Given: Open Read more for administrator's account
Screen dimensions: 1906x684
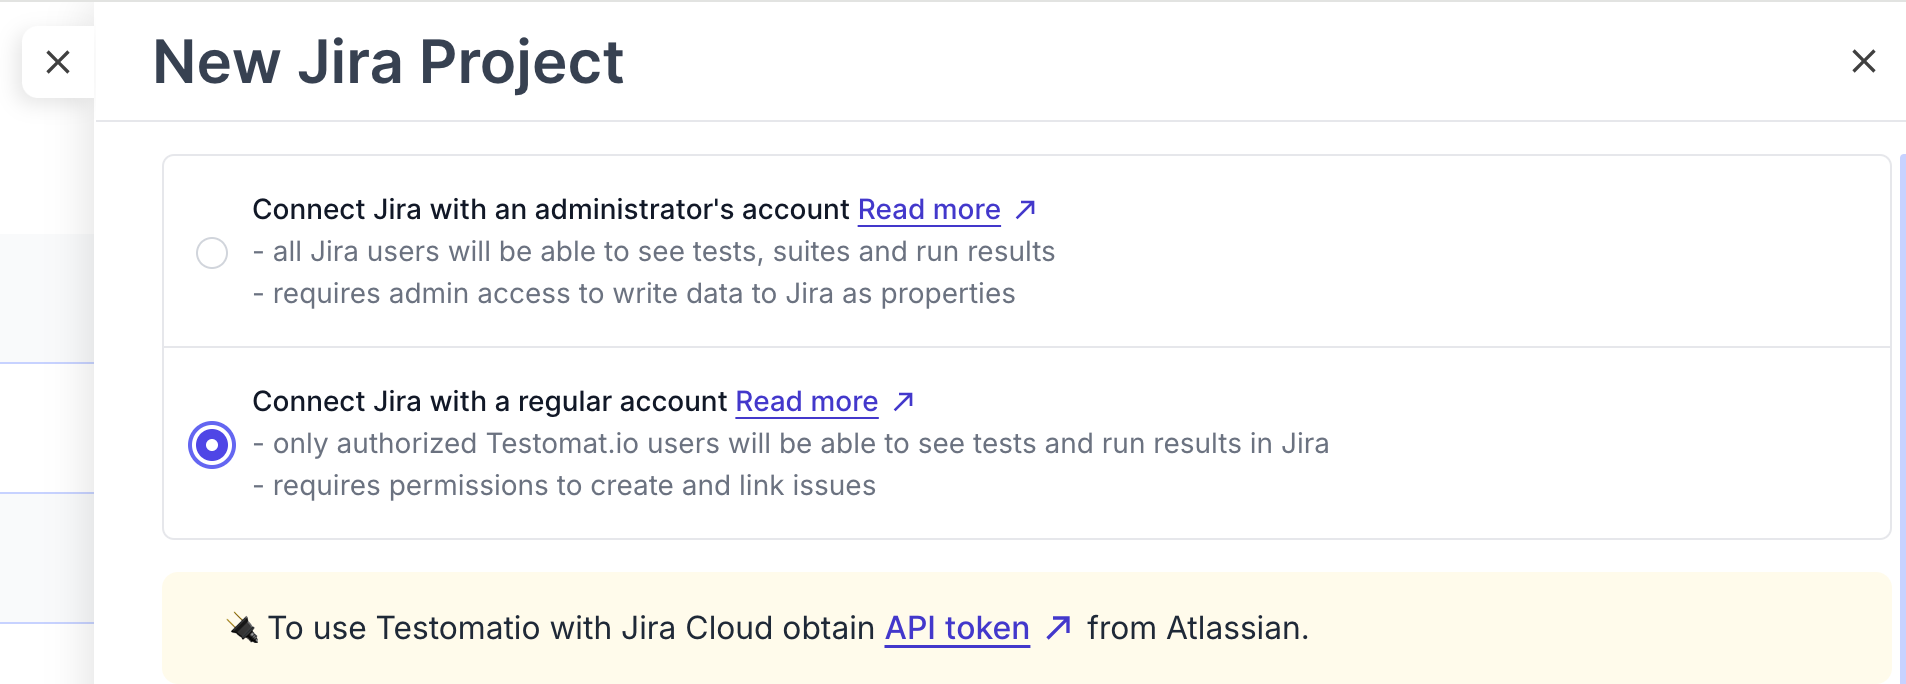Looking at the screenshot, I should [x=928, y=210].
